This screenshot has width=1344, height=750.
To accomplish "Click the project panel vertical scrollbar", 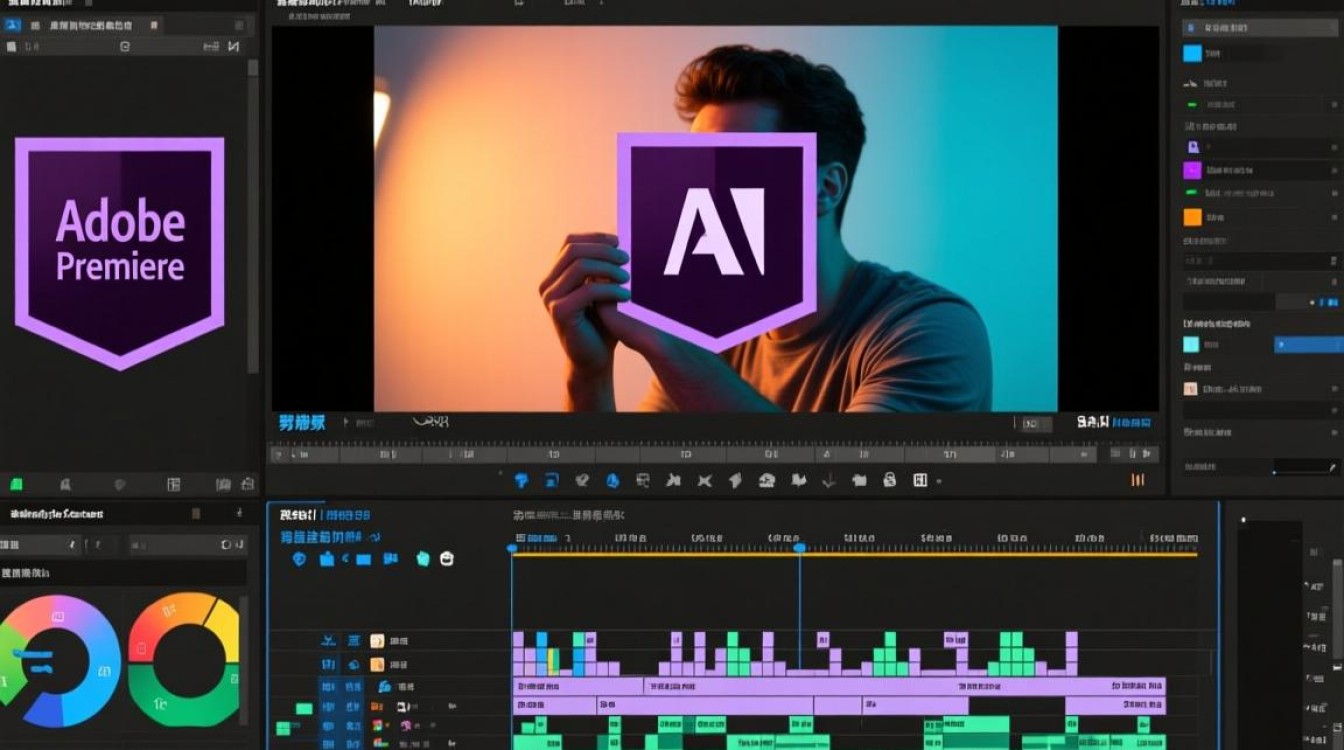I will pyautogui.click(x=253, y=215).
